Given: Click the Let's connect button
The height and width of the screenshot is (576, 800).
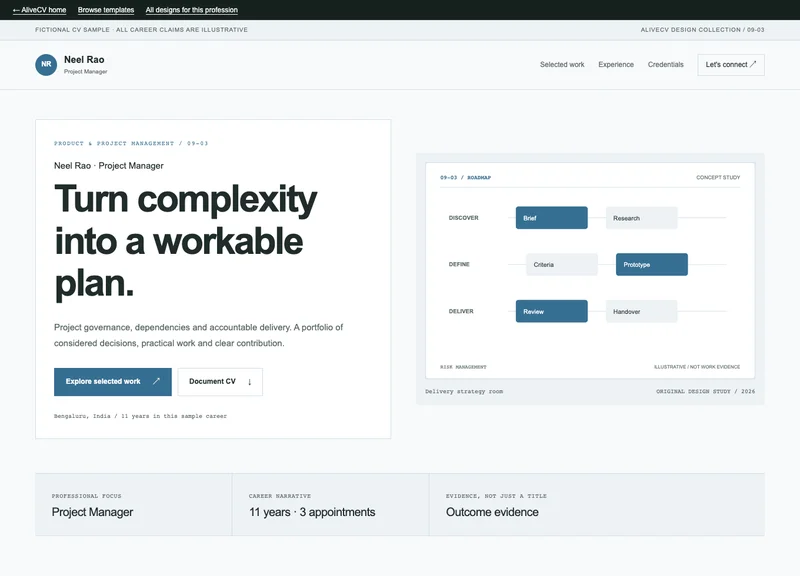Looking at the screenshot, I should [731, 65].
